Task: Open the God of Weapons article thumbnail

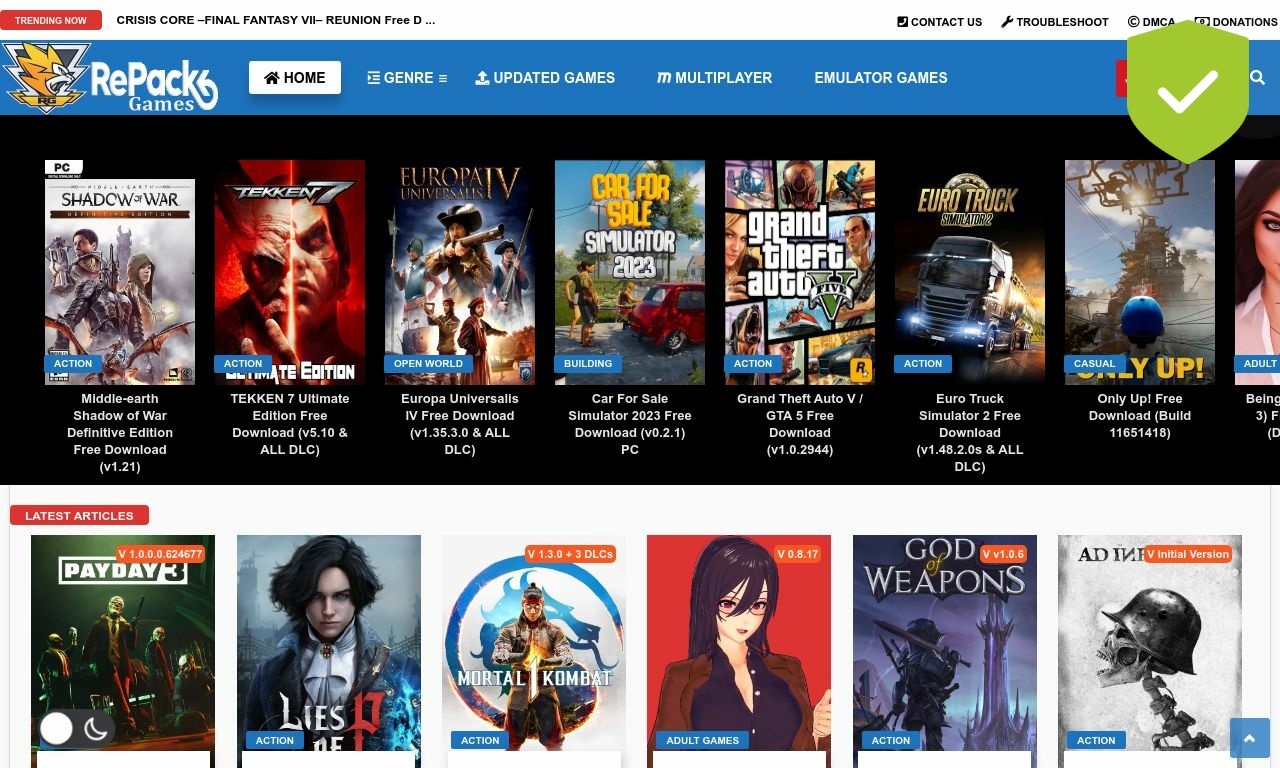Action: (945, 643)
